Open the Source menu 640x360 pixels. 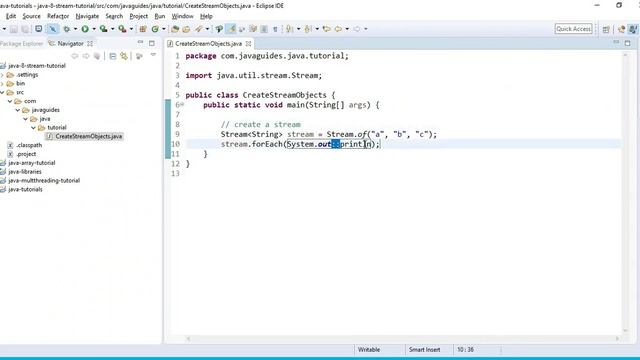31,16
